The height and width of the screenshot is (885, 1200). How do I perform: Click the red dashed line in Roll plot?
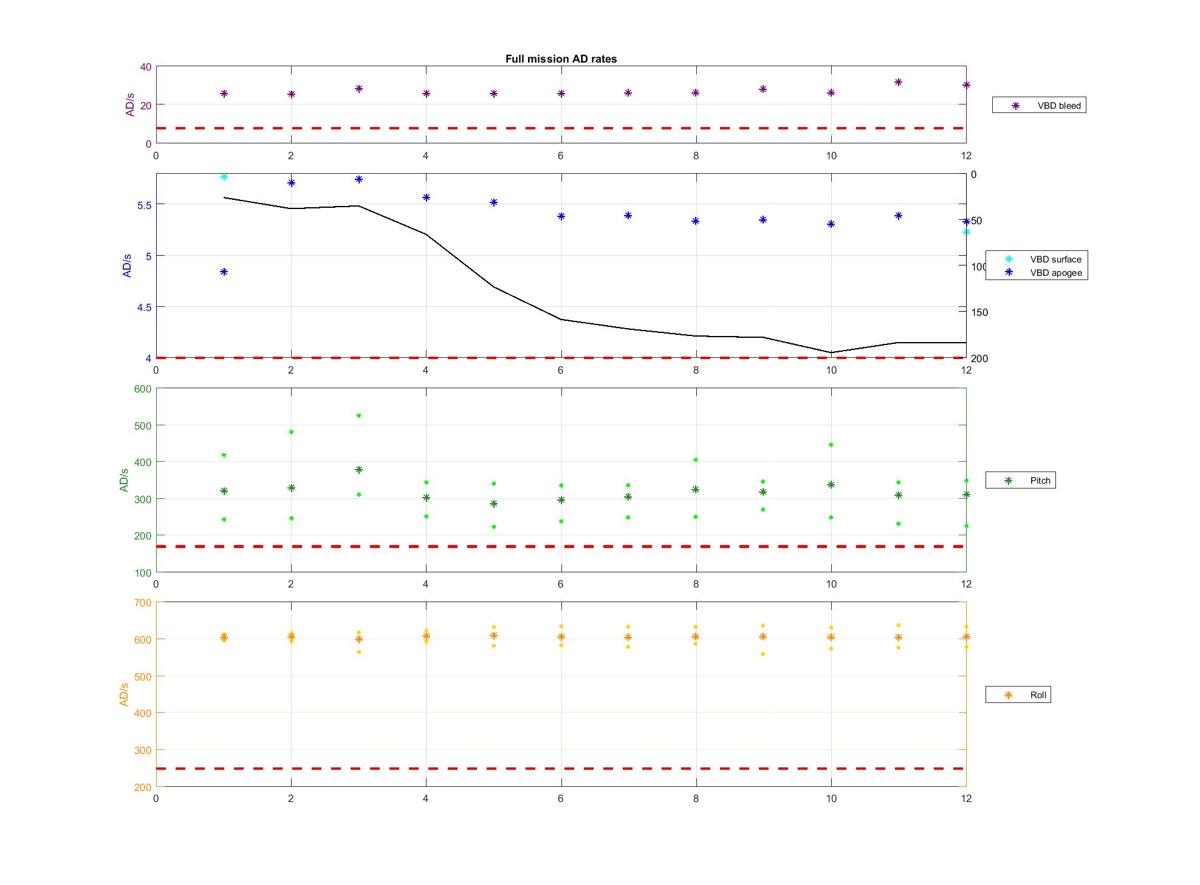point(561,769)
